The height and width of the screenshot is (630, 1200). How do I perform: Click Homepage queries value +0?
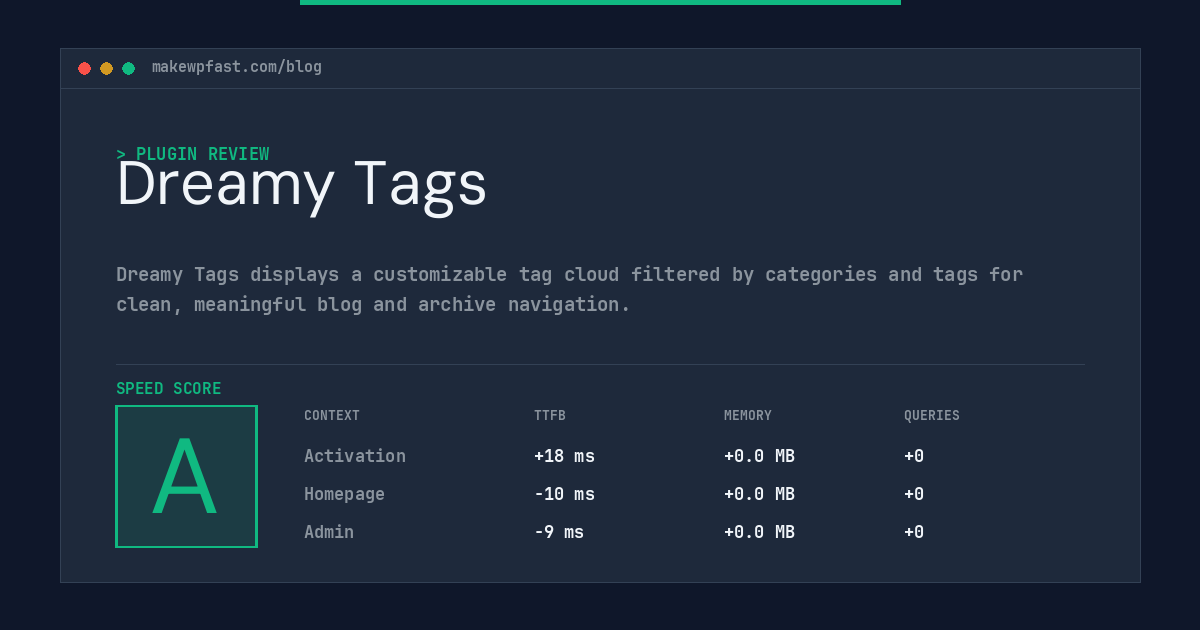914,494
